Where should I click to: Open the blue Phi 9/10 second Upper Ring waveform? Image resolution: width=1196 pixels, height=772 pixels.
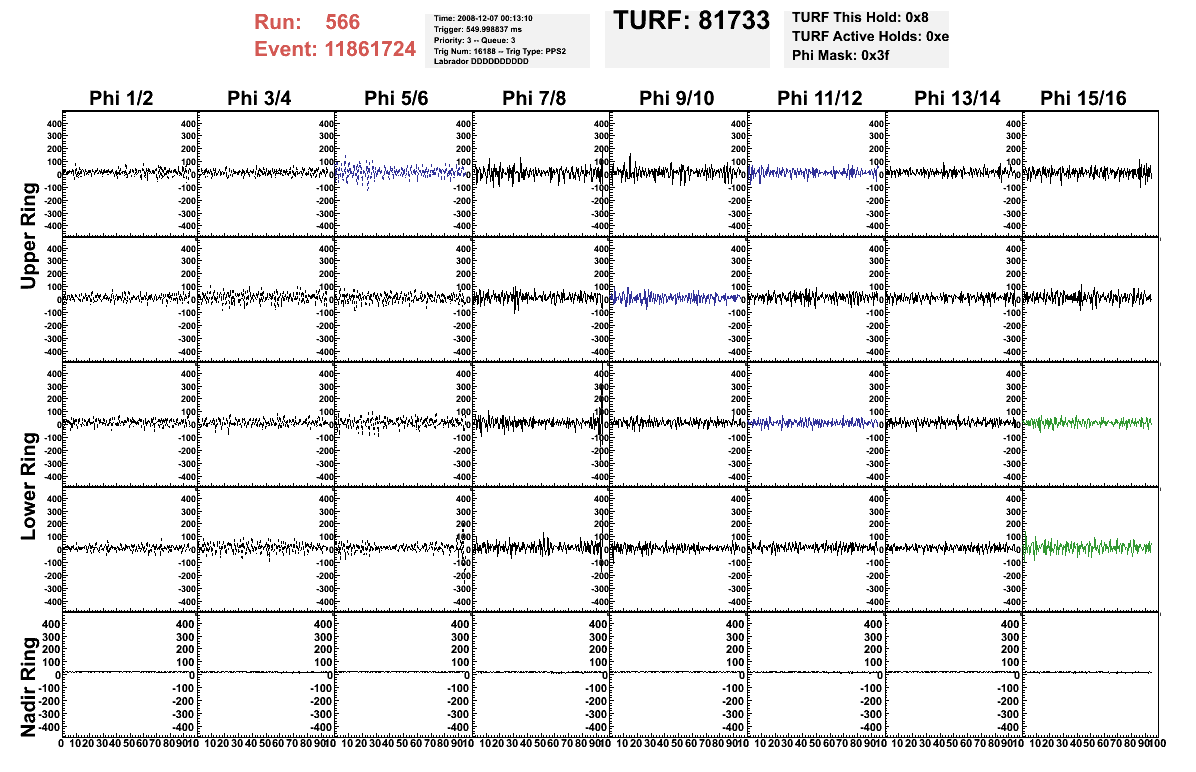(676, 298)
